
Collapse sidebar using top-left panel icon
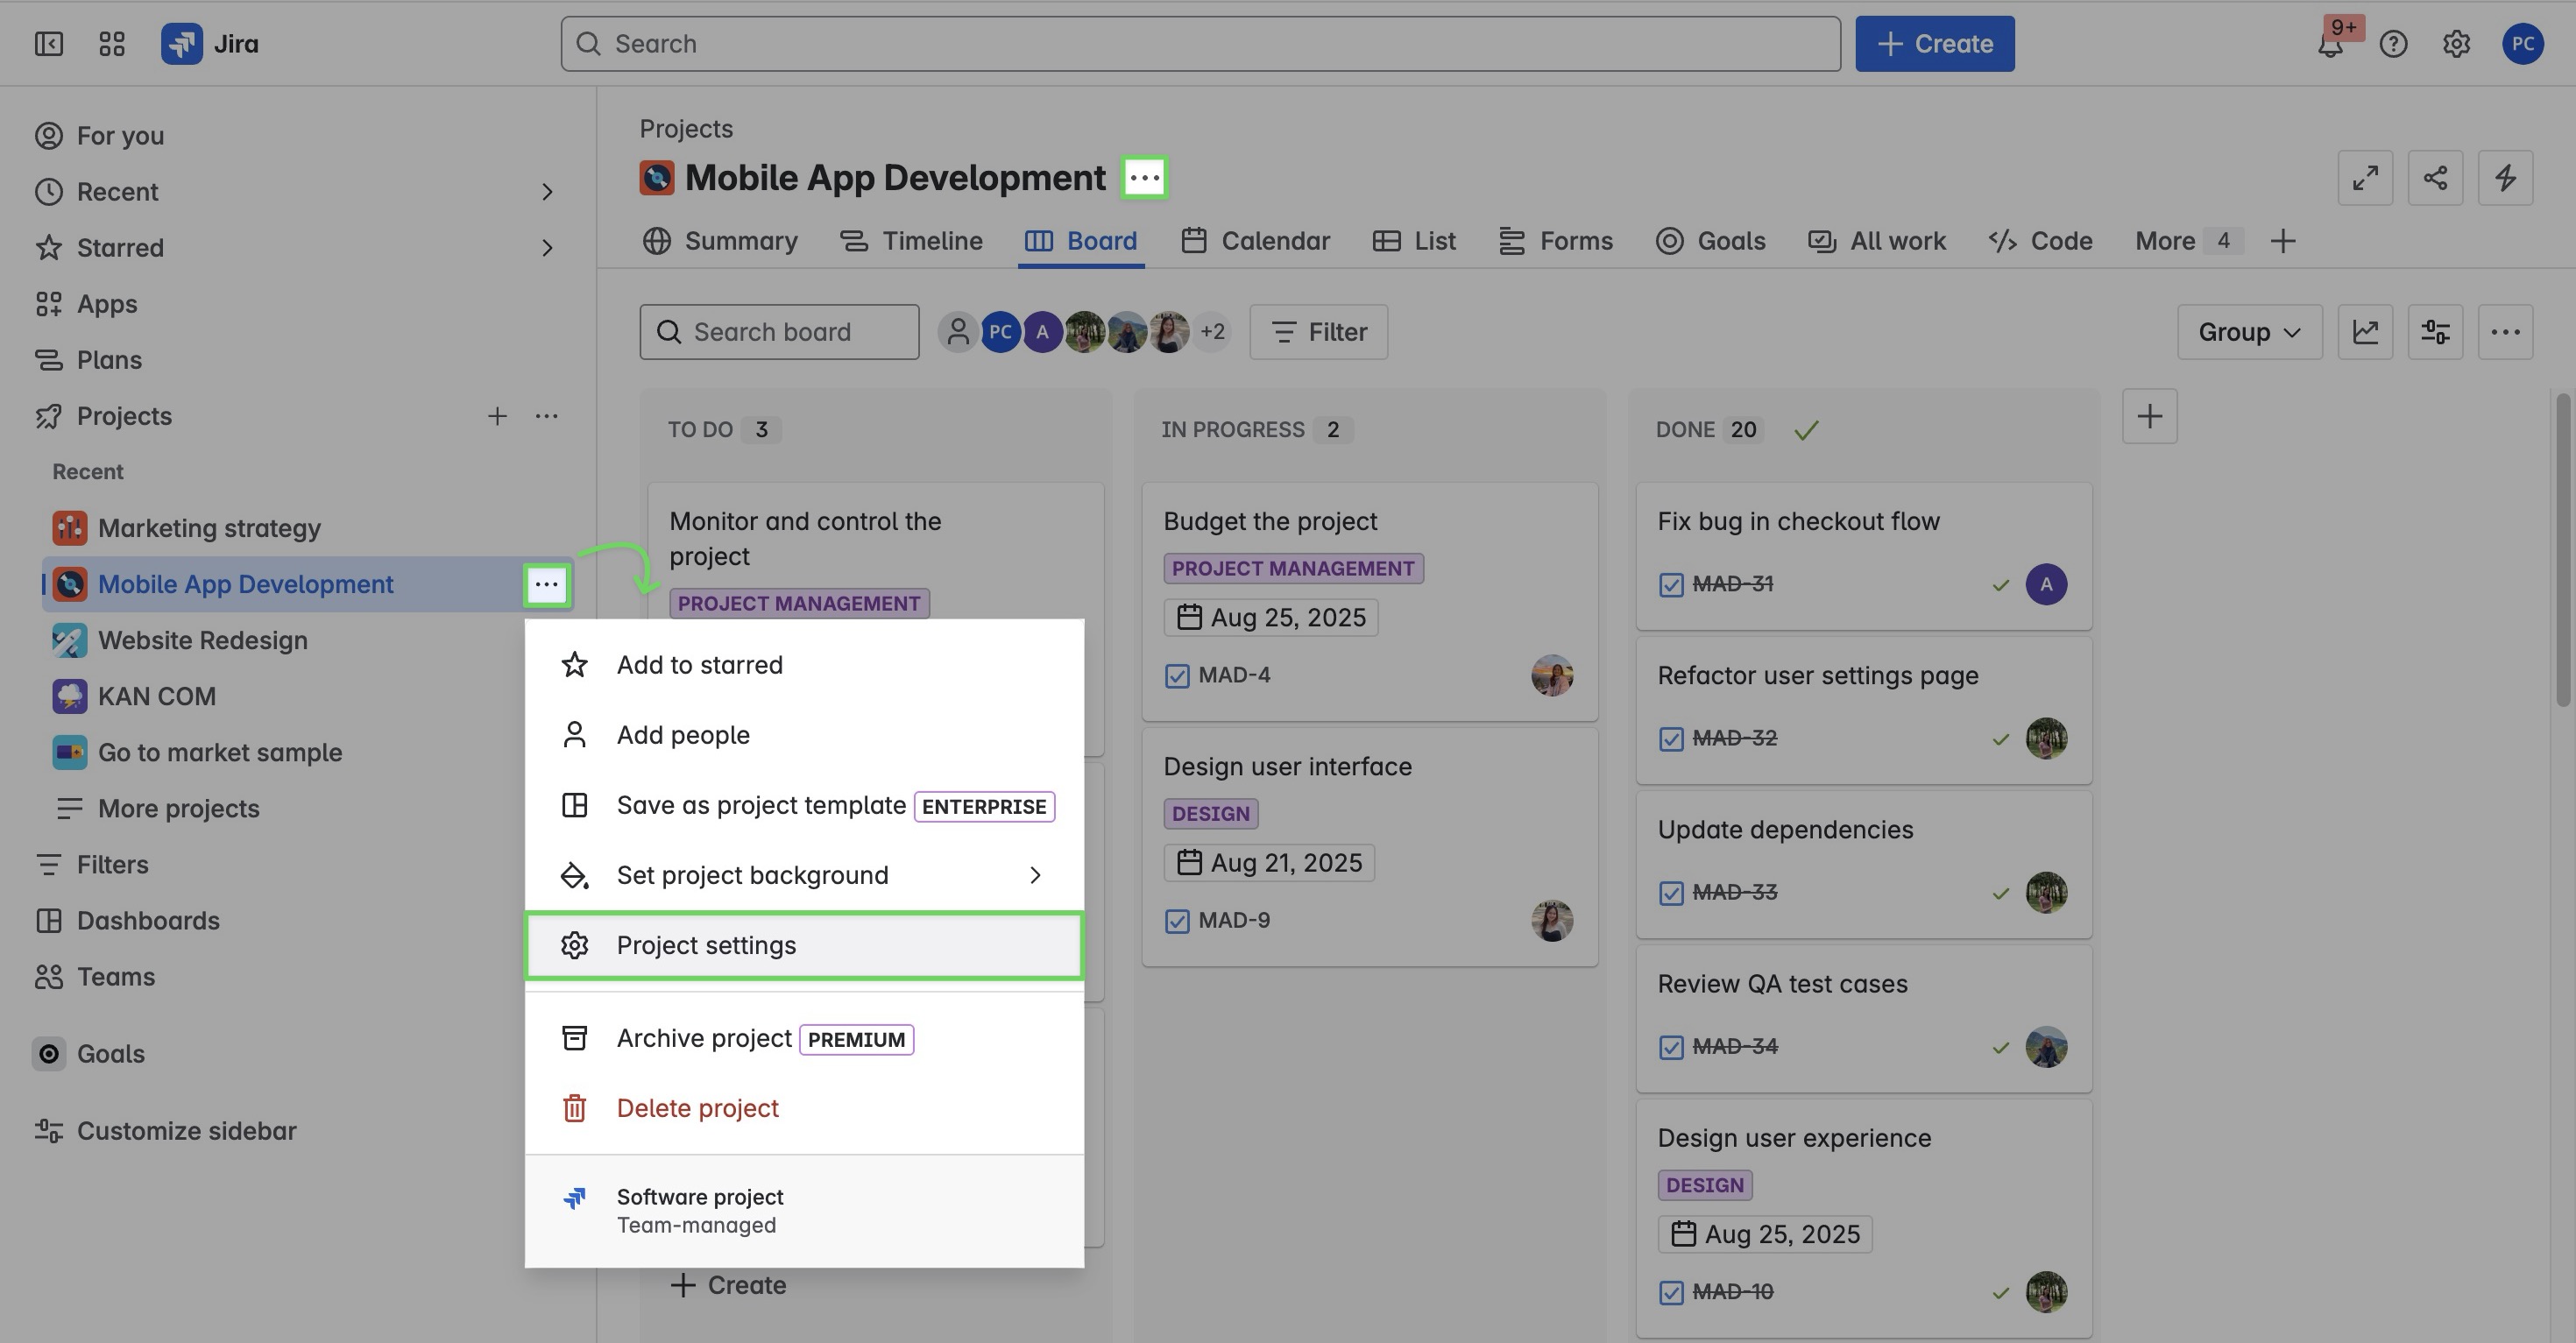click(x=49, y=44)
